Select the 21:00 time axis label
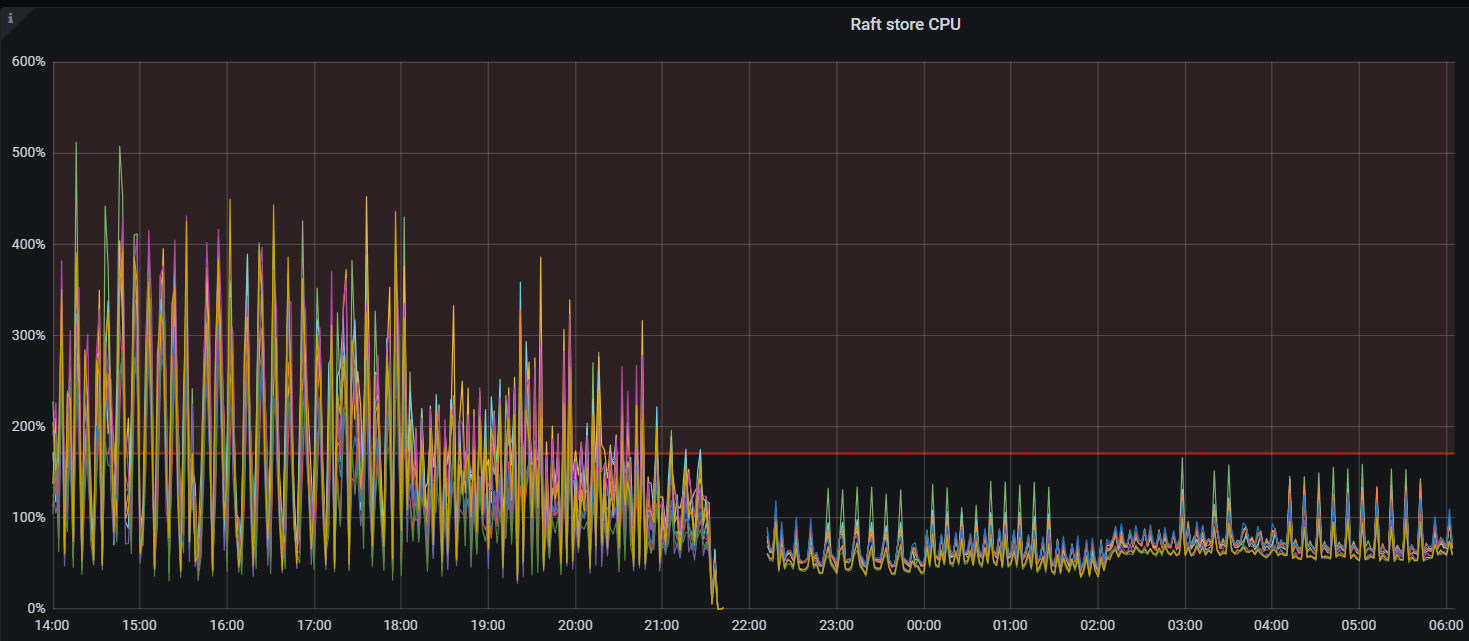 click(662, 625)
